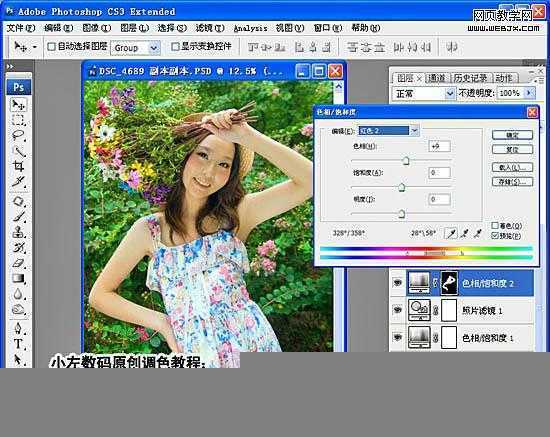
Task: Hide the 色相/饱和度 2 layer
Action: coord(397,282)
